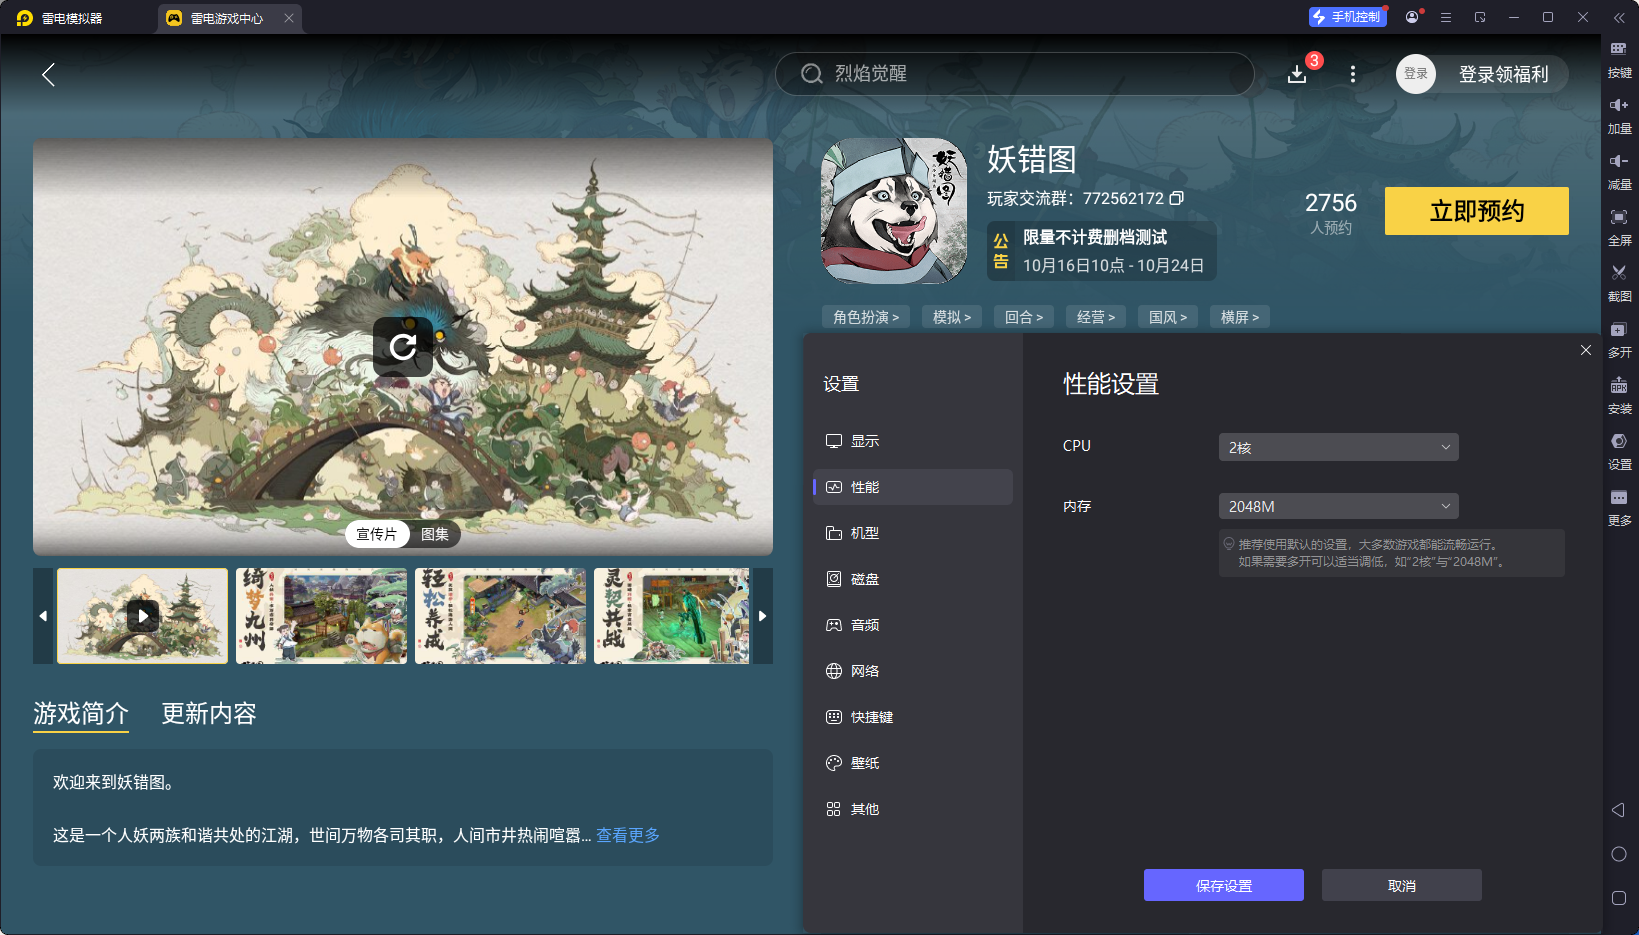Open 磁盘 (disk) settings category
Image resolution: width=1639 pixels, height=935 pixels.
[866, 578]
